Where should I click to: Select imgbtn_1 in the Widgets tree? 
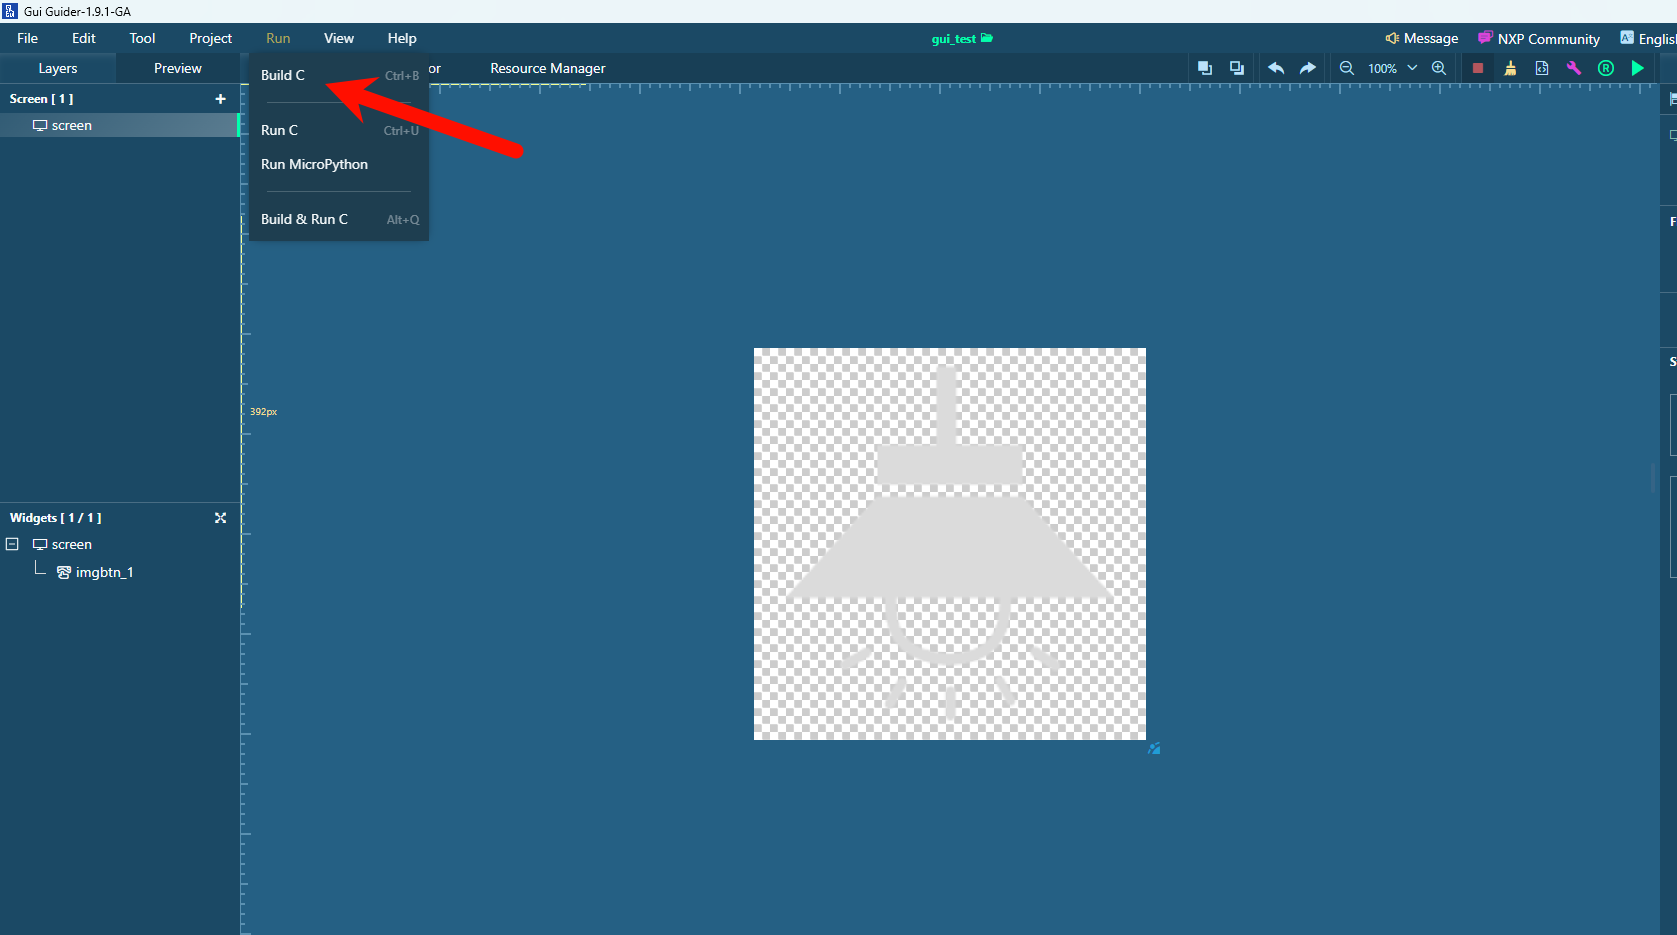click(x=104, y=572)
